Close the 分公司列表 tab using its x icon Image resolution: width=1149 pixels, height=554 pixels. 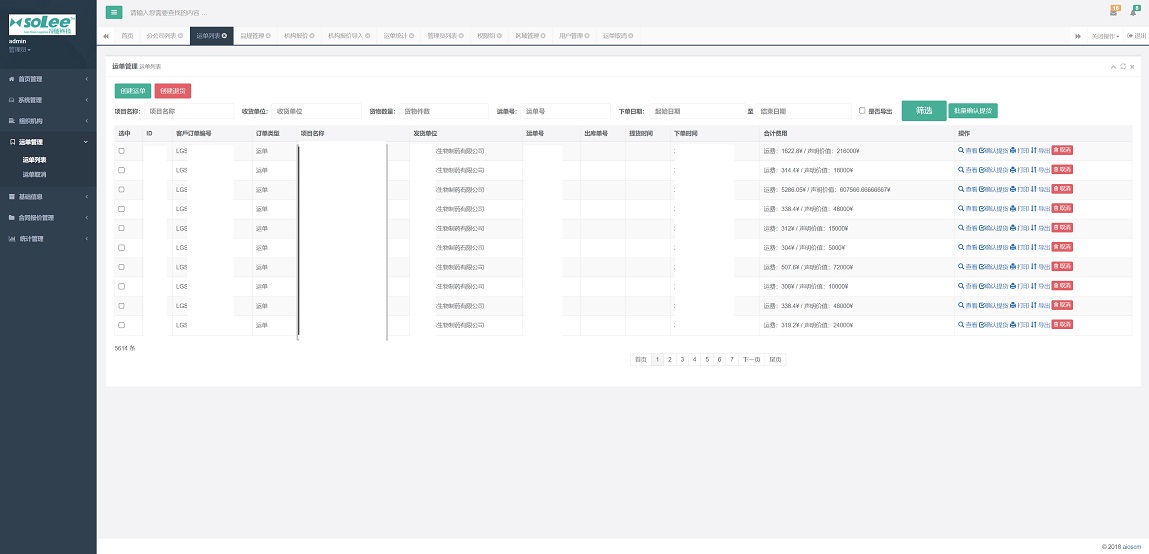coord(180,36)
